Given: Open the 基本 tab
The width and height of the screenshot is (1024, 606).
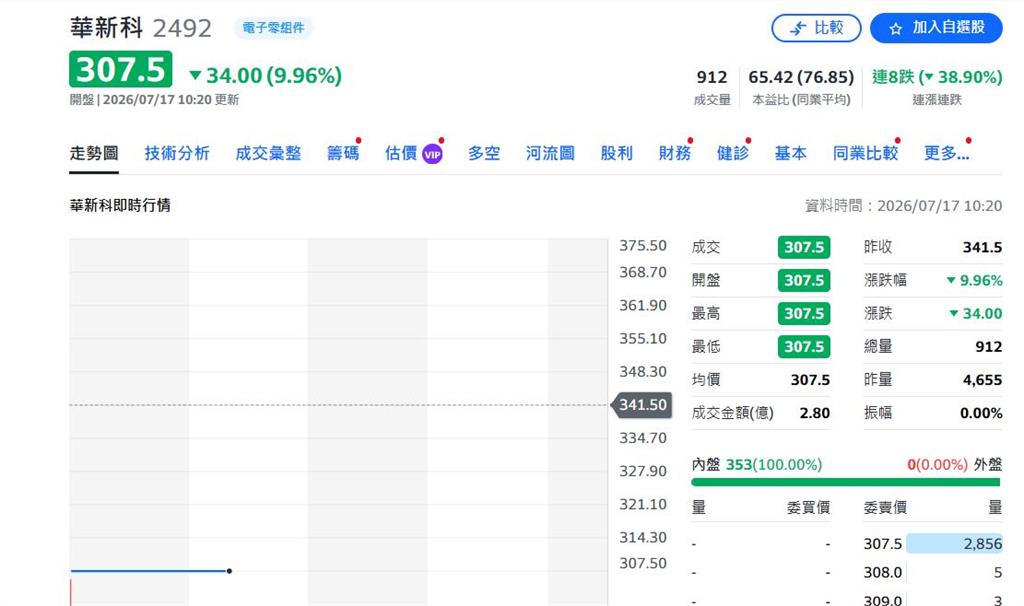Looking at the screenshot, I should pyautogui.click(x=791, y=153).
